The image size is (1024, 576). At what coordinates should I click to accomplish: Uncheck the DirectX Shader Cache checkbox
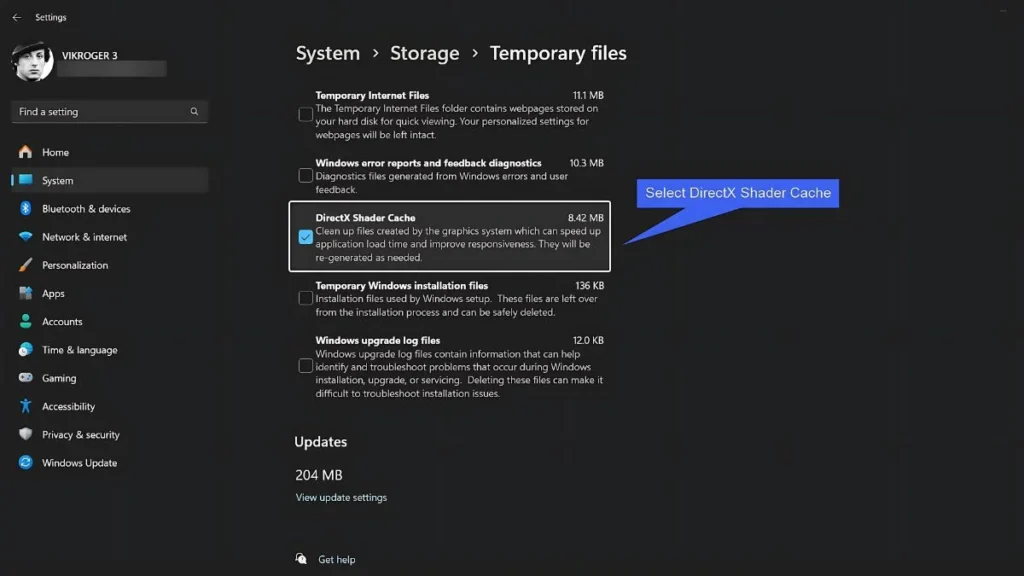pos(306,237)
